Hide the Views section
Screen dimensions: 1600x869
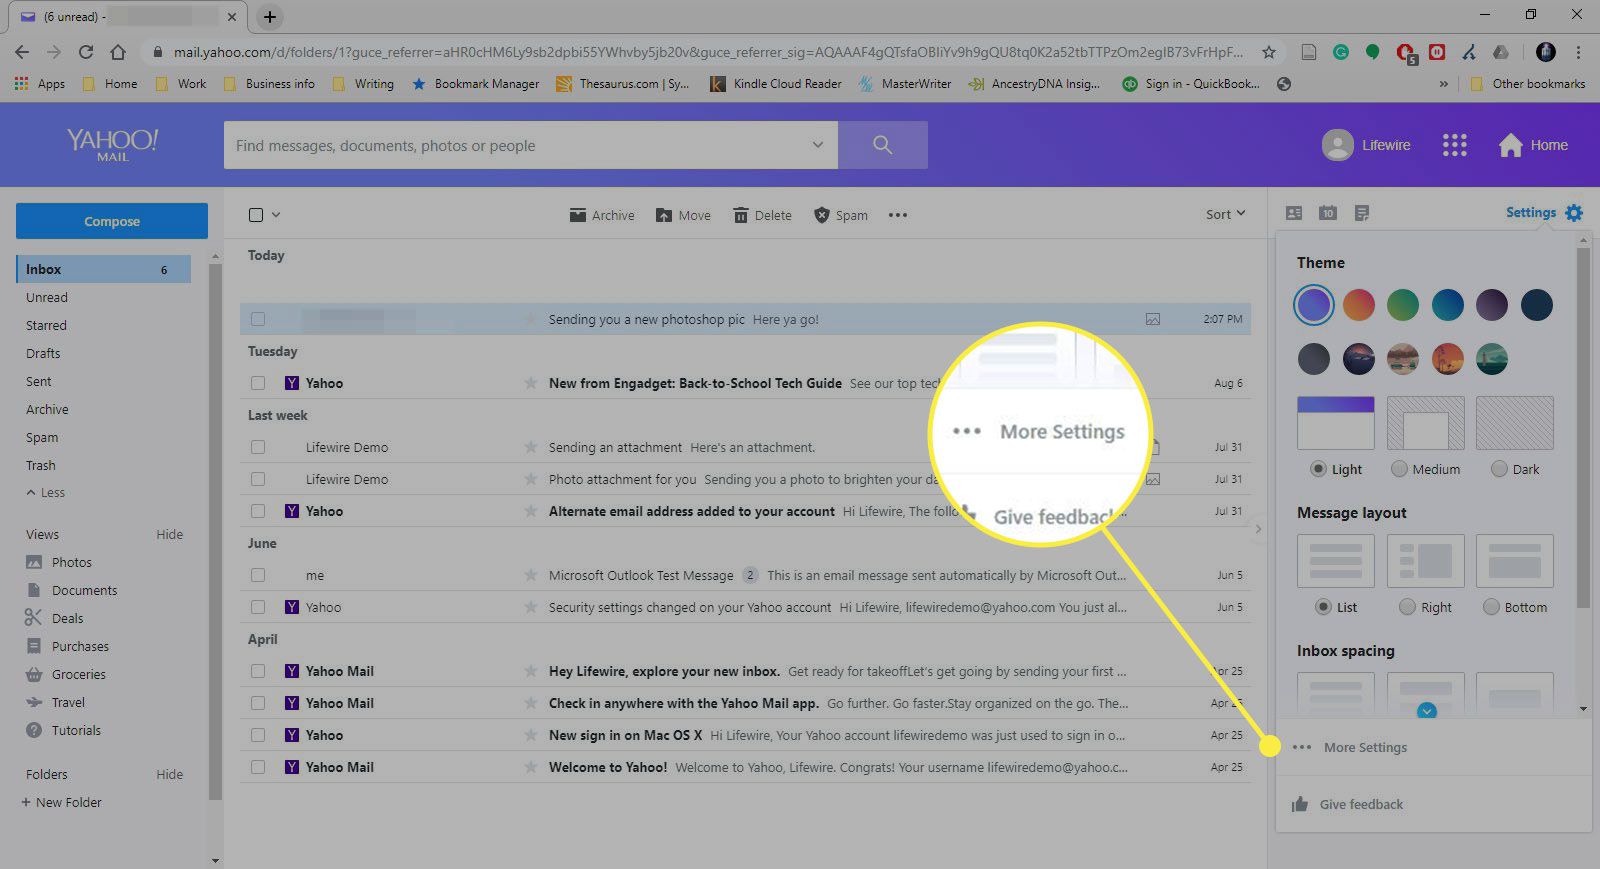click(x=169, y=534)
